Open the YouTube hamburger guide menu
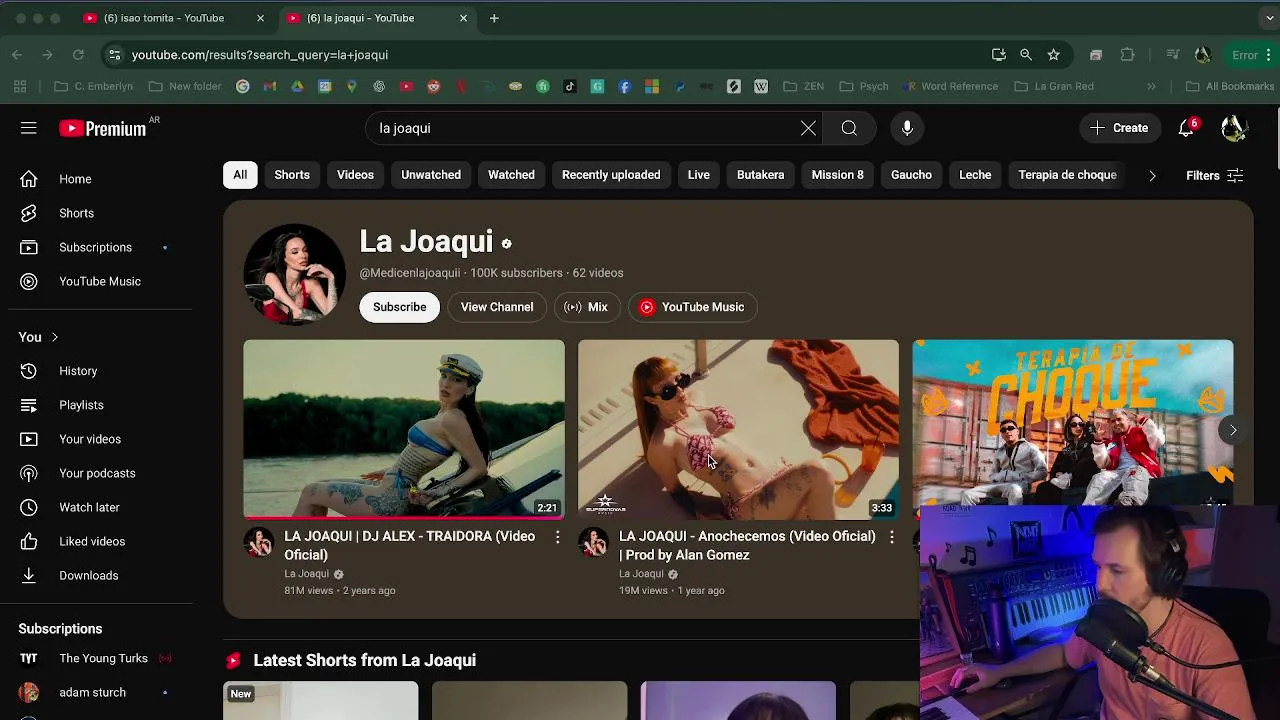The image size is (1280, 720). (28, 128)
